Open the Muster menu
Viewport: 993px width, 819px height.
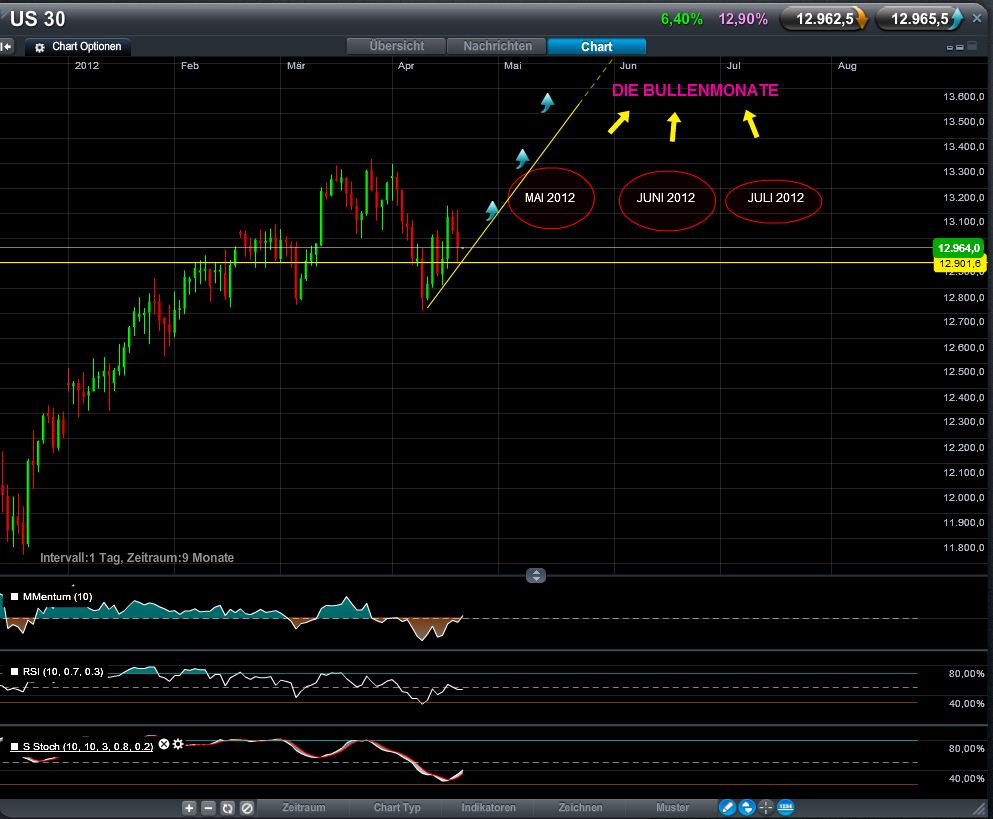(673, 808)
